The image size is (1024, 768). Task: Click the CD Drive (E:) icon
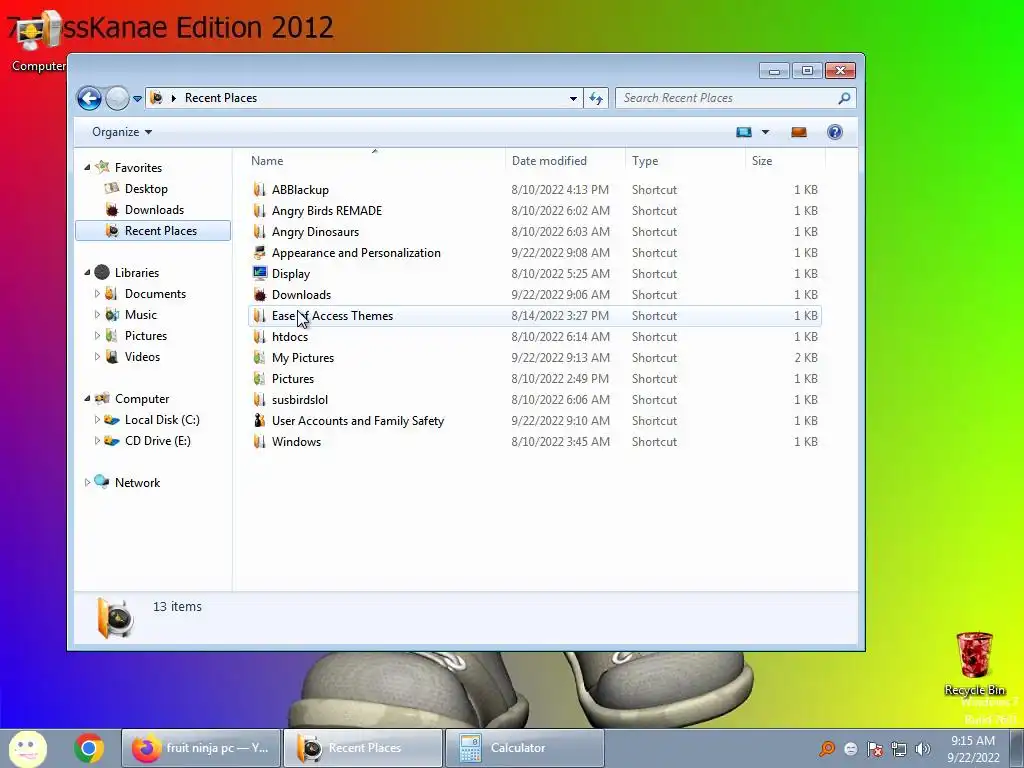(112, 441)
